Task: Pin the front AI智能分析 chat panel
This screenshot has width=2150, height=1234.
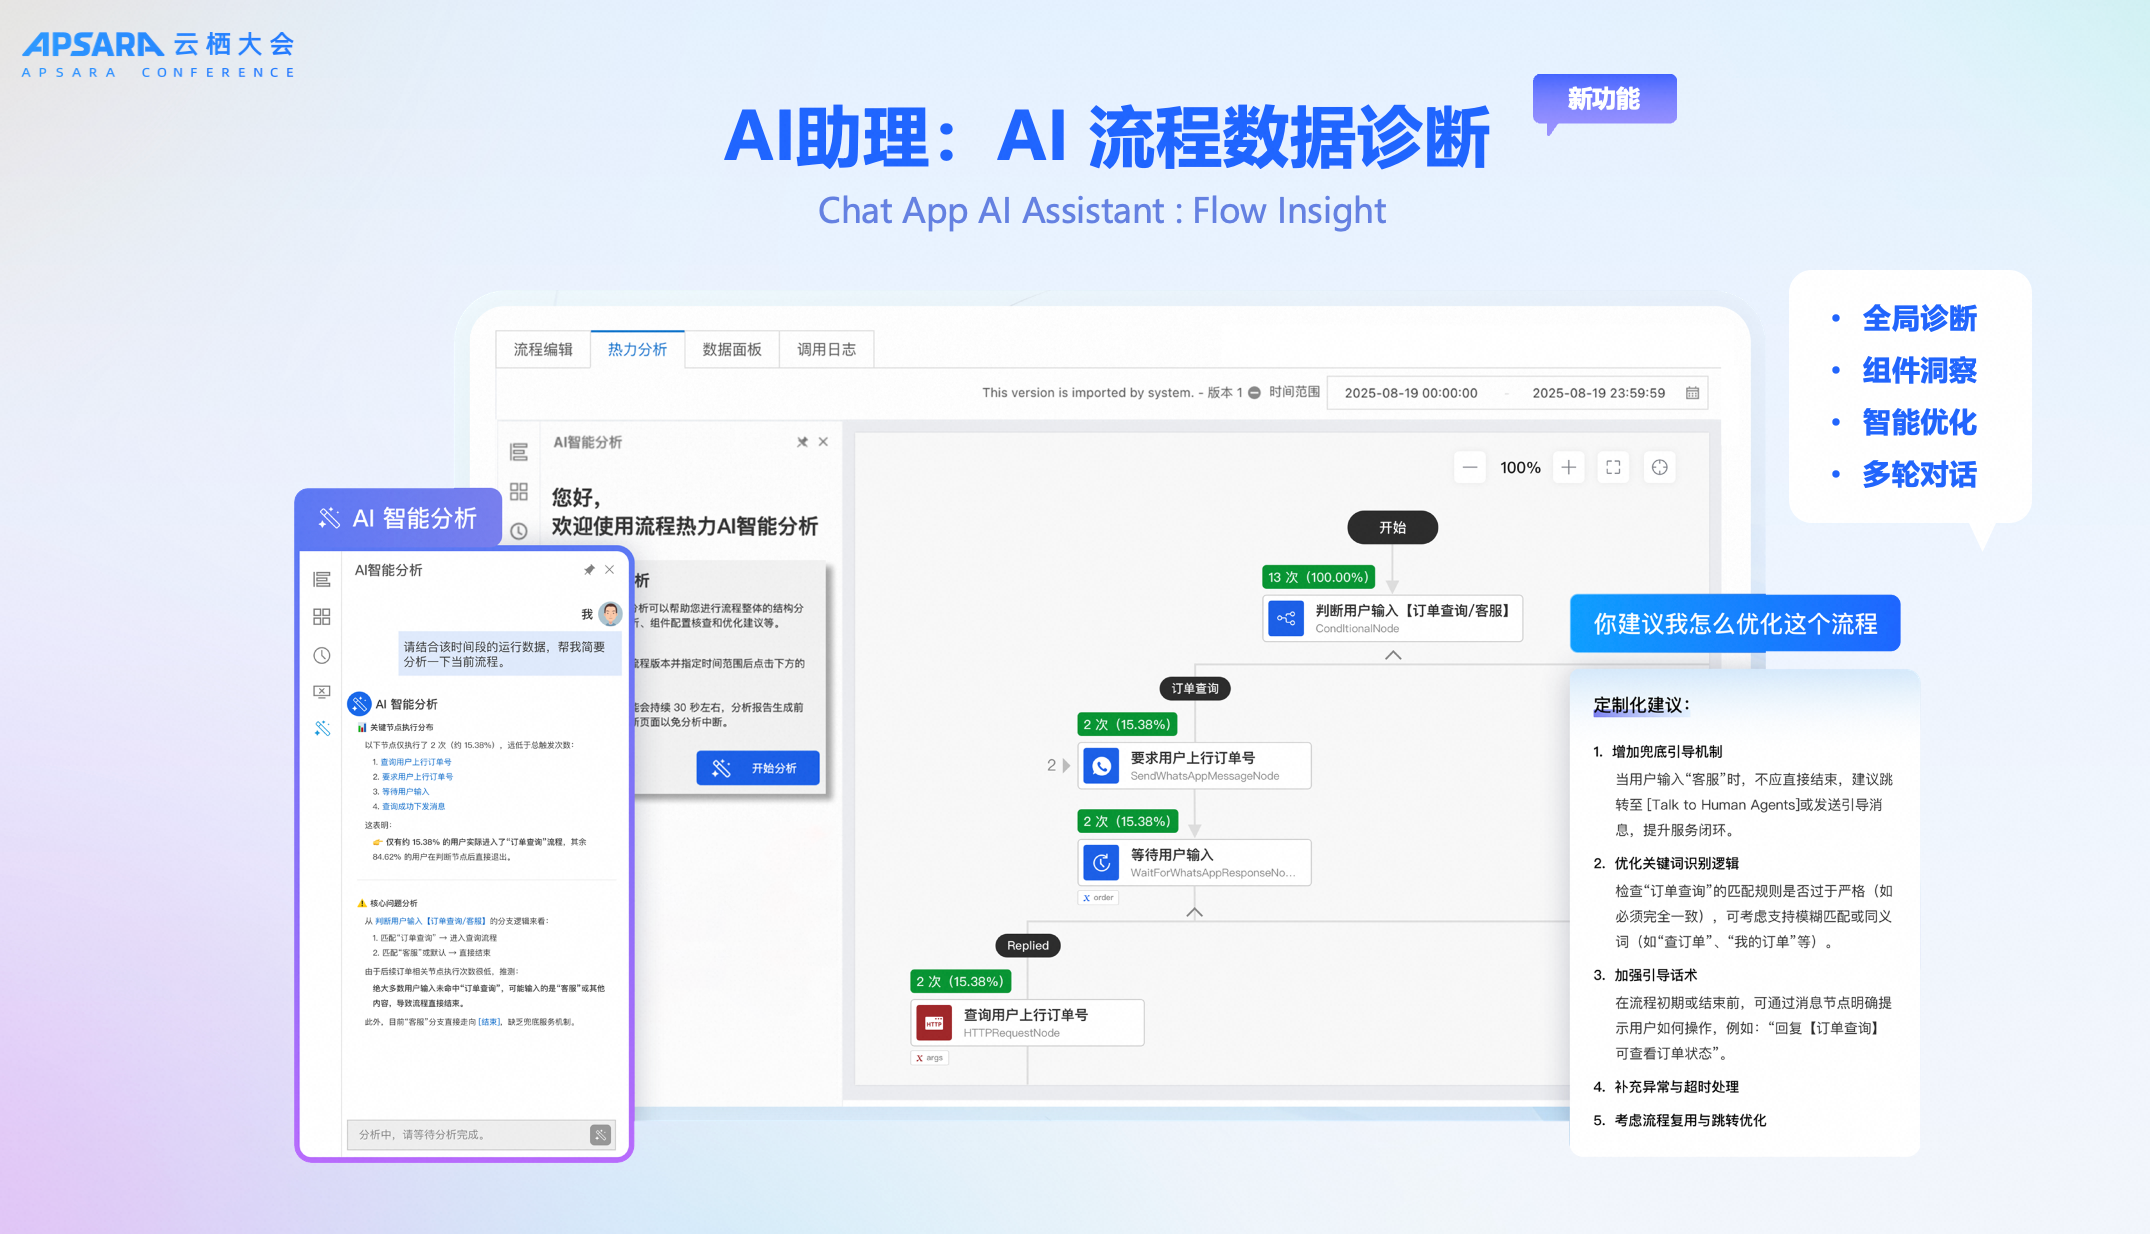Action: click(589, 570)
